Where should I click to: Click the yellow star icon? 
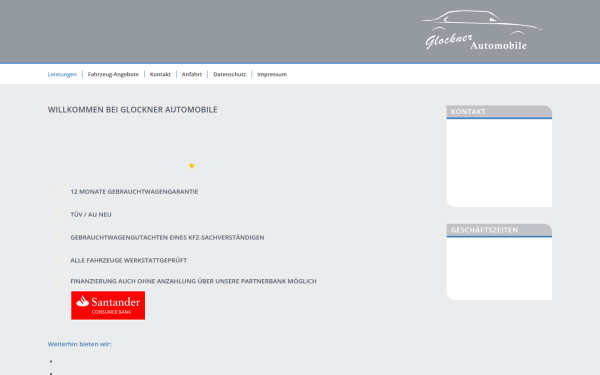[x=192, y=166]
